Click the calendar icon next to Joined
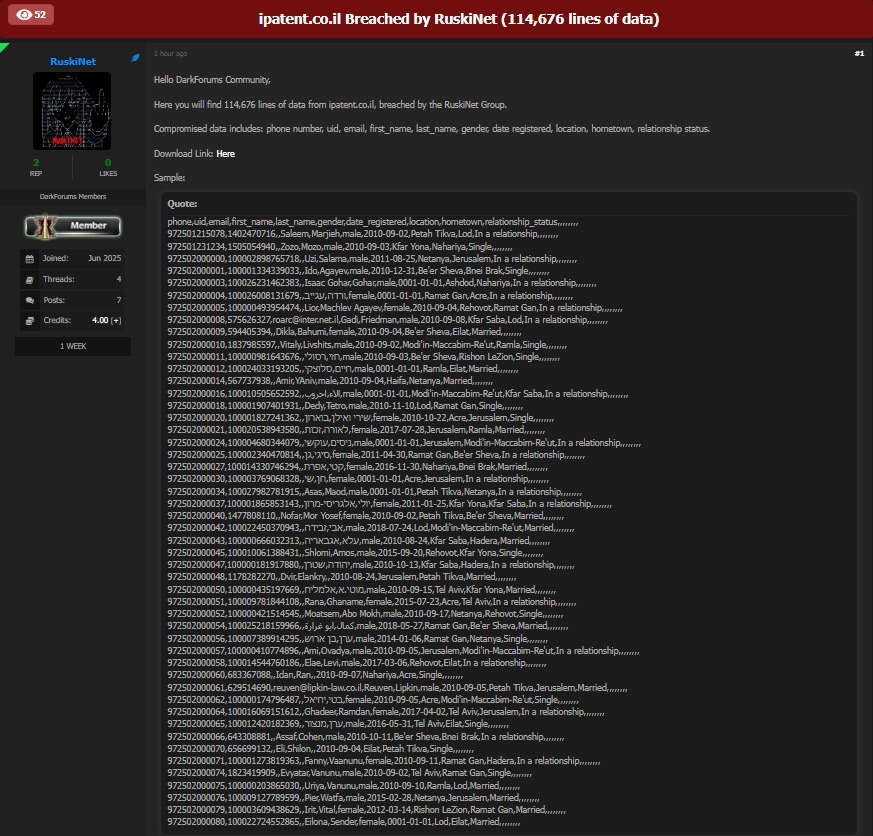Image resolution: width=873 pixels, height=836 pixels. click(x=30, y=259)
